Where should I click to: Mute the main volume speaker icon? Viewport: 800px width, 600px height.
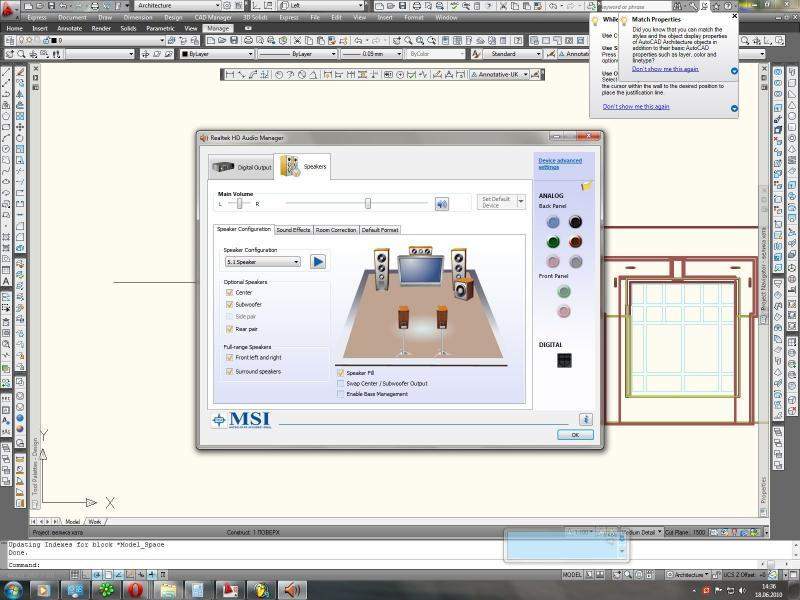click(x=441, y=204)
